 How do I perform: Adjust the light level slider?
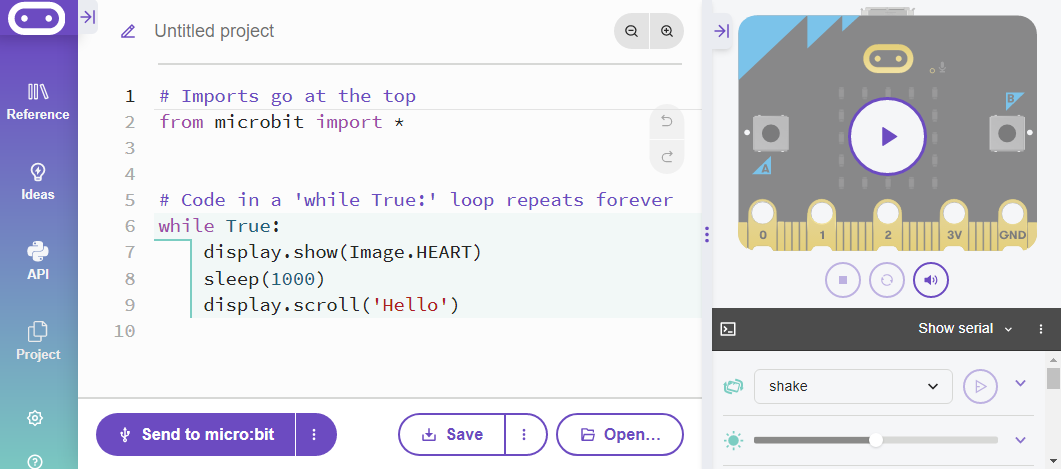[876, 441]
